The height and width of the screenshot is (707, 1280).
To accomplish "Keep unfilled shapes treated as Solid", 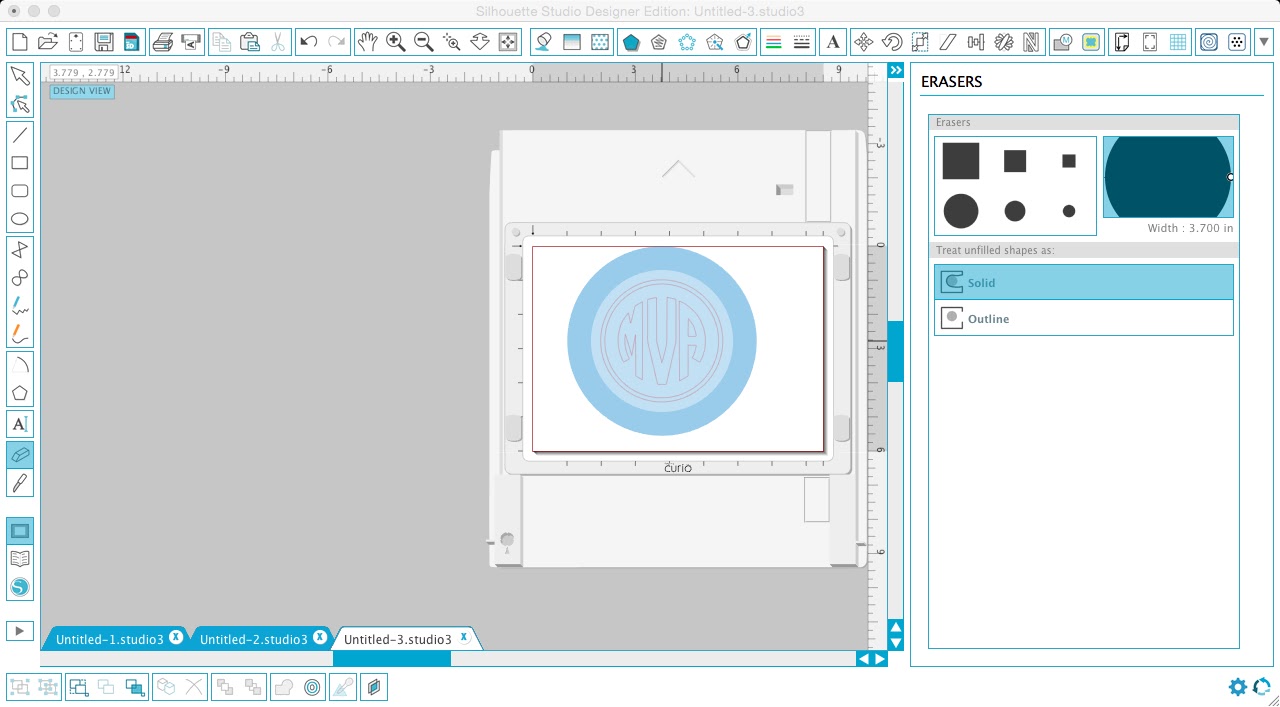I will pos(1083,282).
